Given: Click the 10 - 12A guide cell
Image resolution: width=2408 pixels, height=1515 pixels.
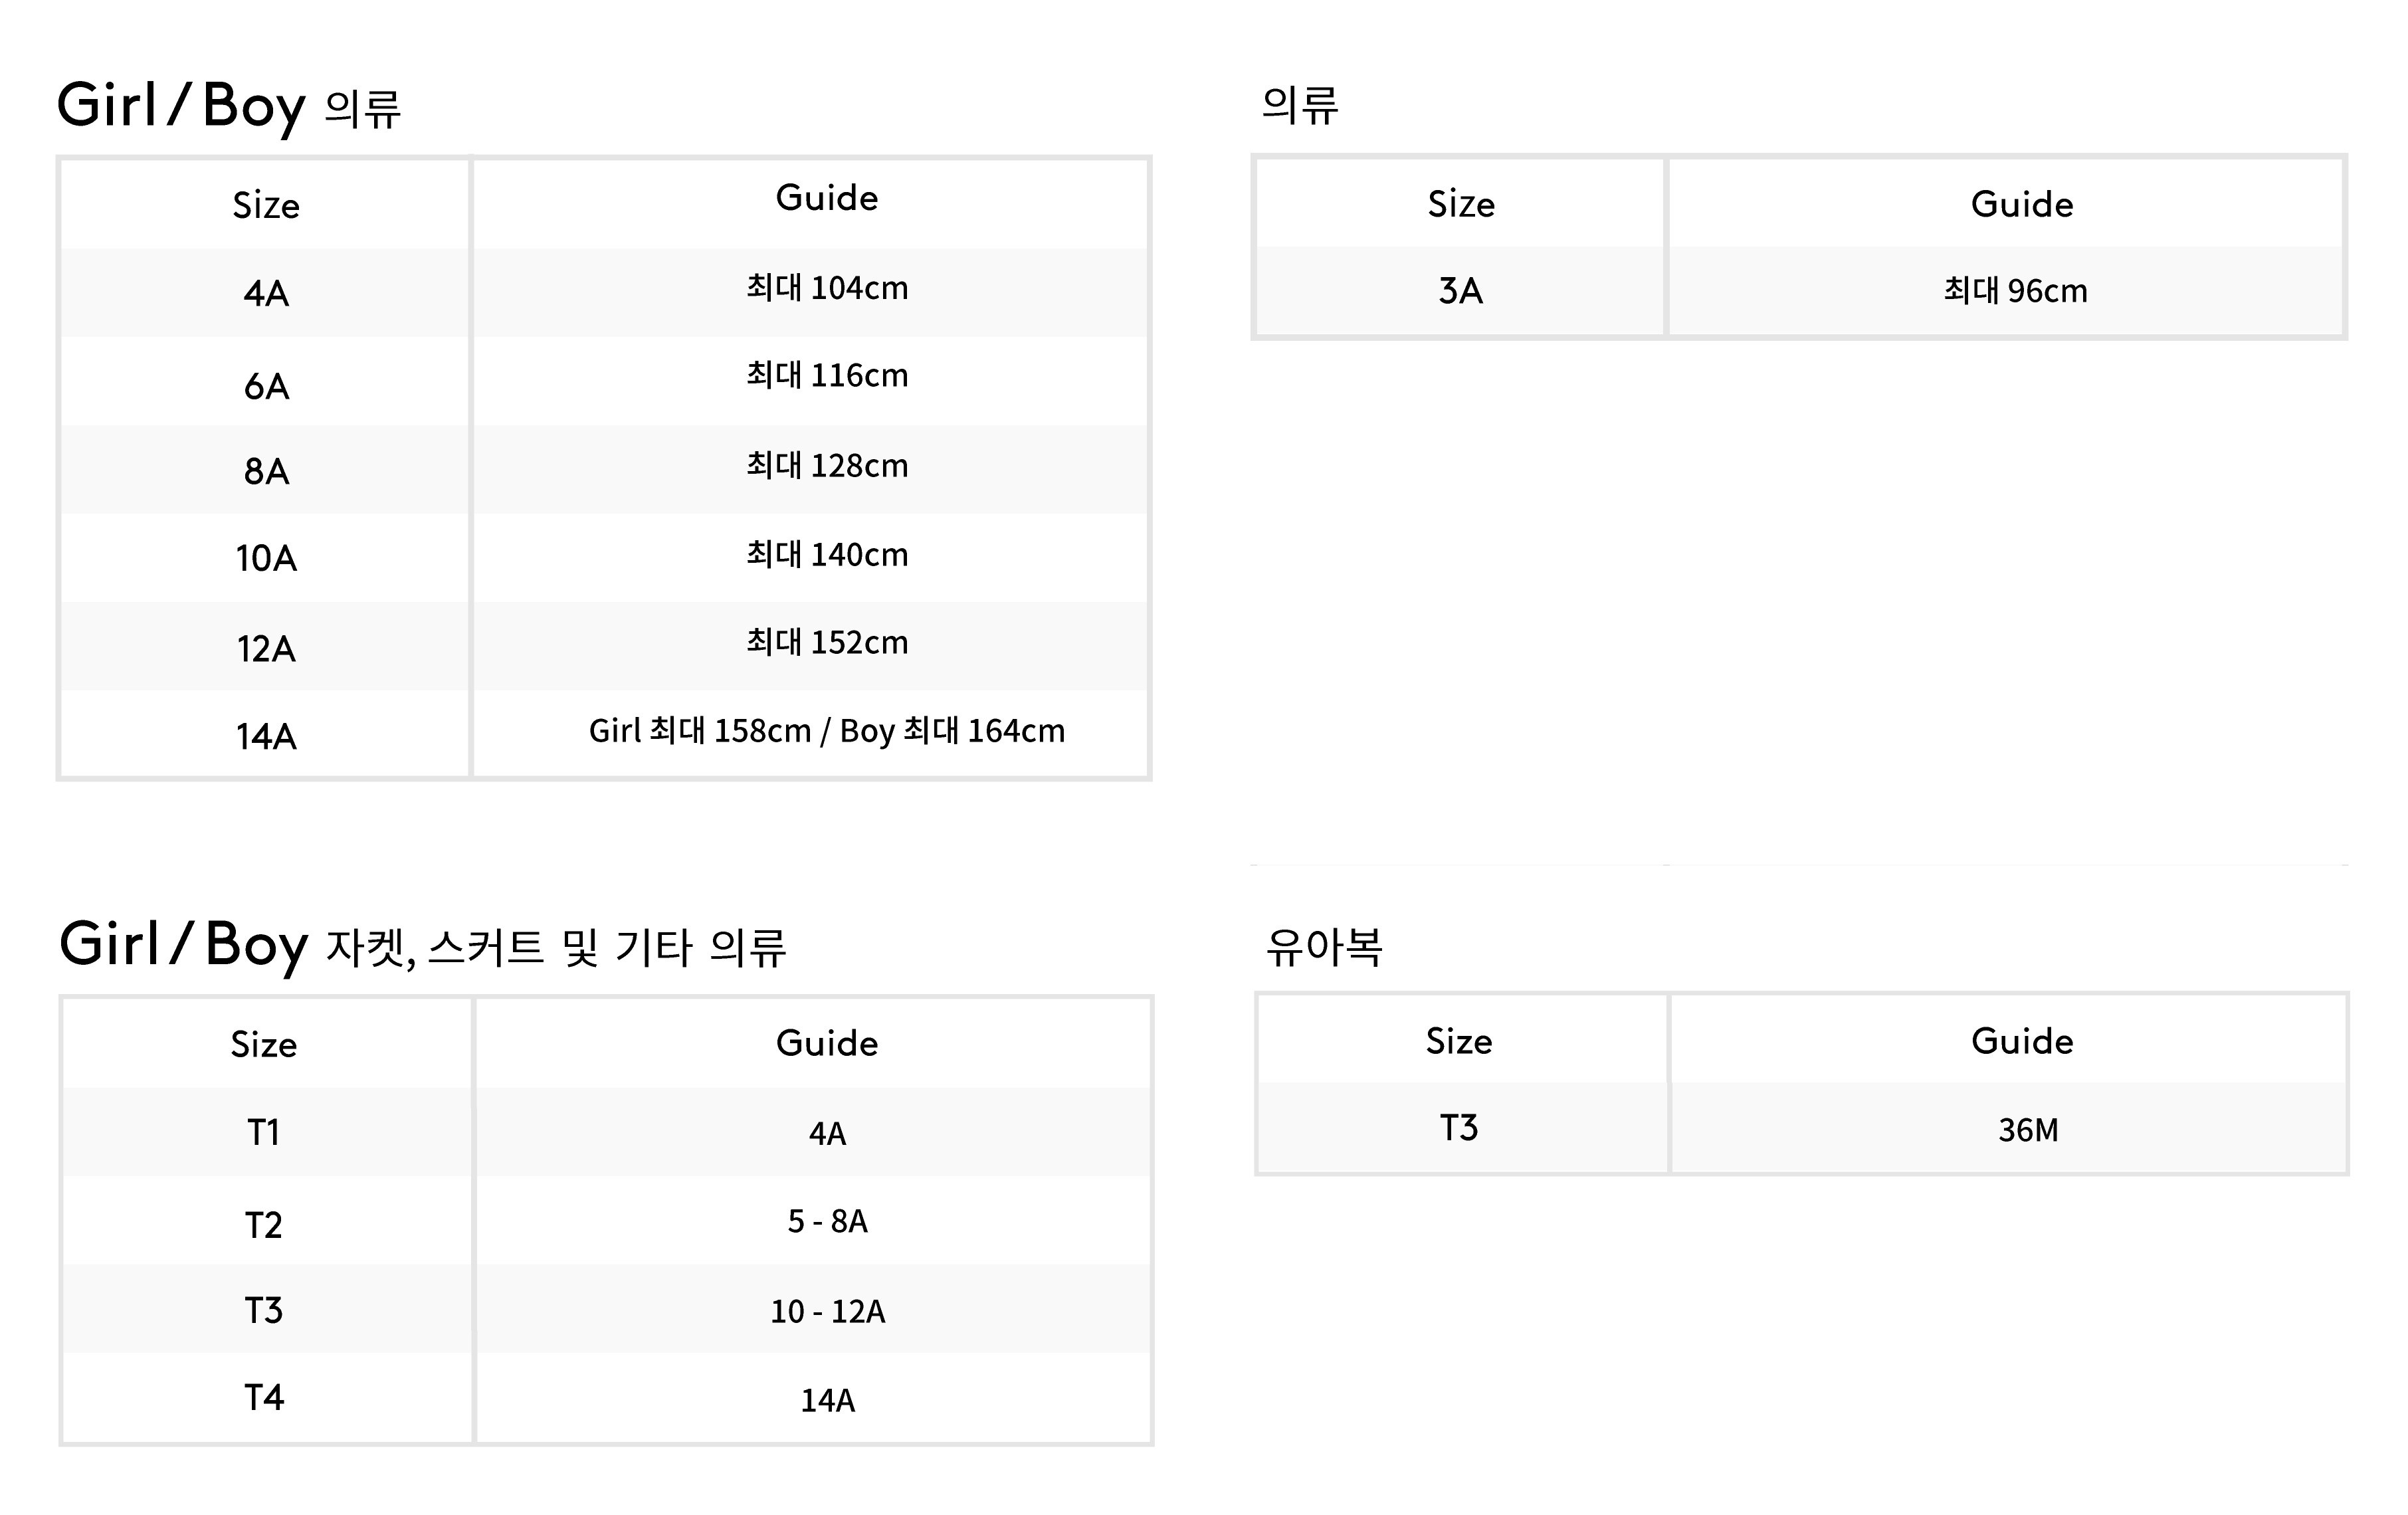Looking at the screenshot, I should [x=827, y=1311].
